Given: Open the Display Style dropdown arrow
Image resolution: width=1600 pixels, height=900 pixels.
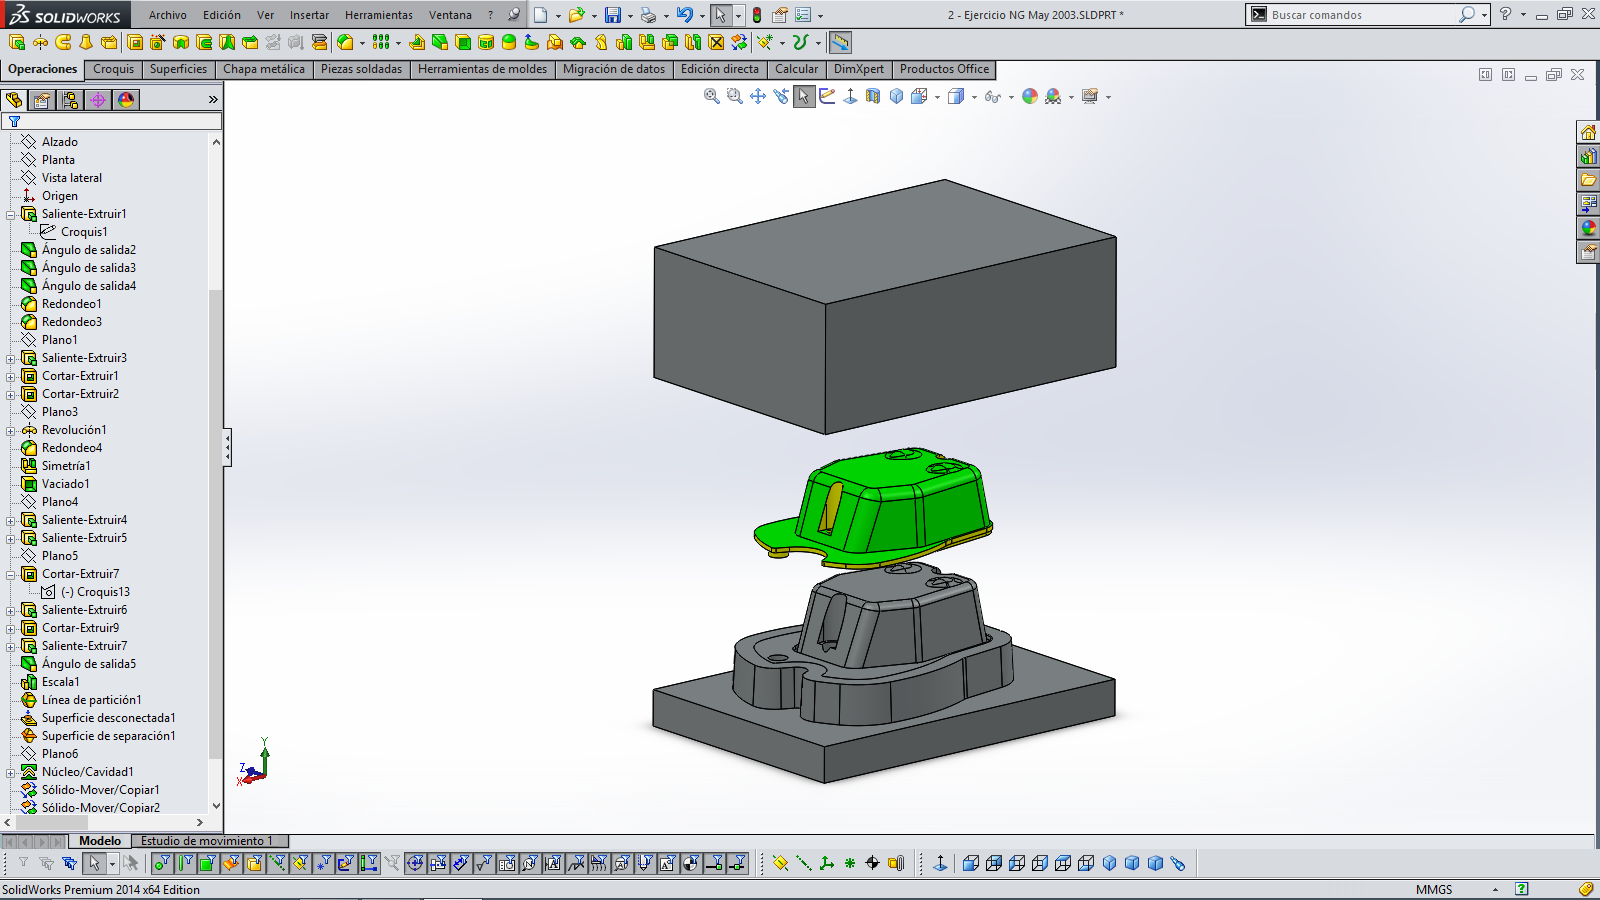Looking at the screenshot, I should click(974, 98).
